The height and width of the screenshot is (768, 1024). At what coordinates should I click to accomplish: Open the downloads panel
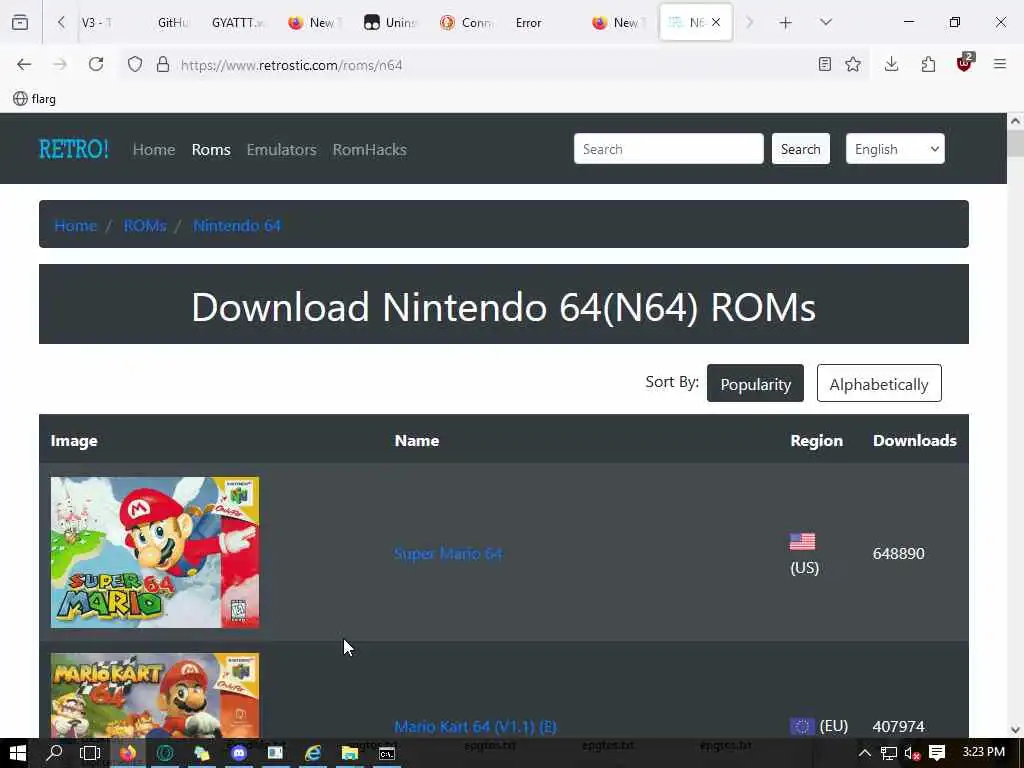891,64
